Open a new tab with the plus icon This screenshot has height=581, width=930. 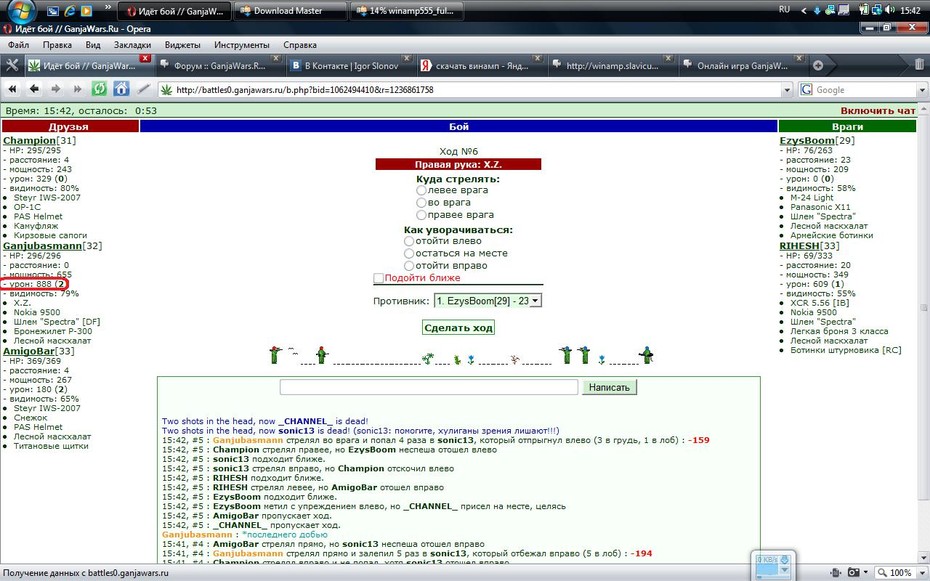click(818, 66)
